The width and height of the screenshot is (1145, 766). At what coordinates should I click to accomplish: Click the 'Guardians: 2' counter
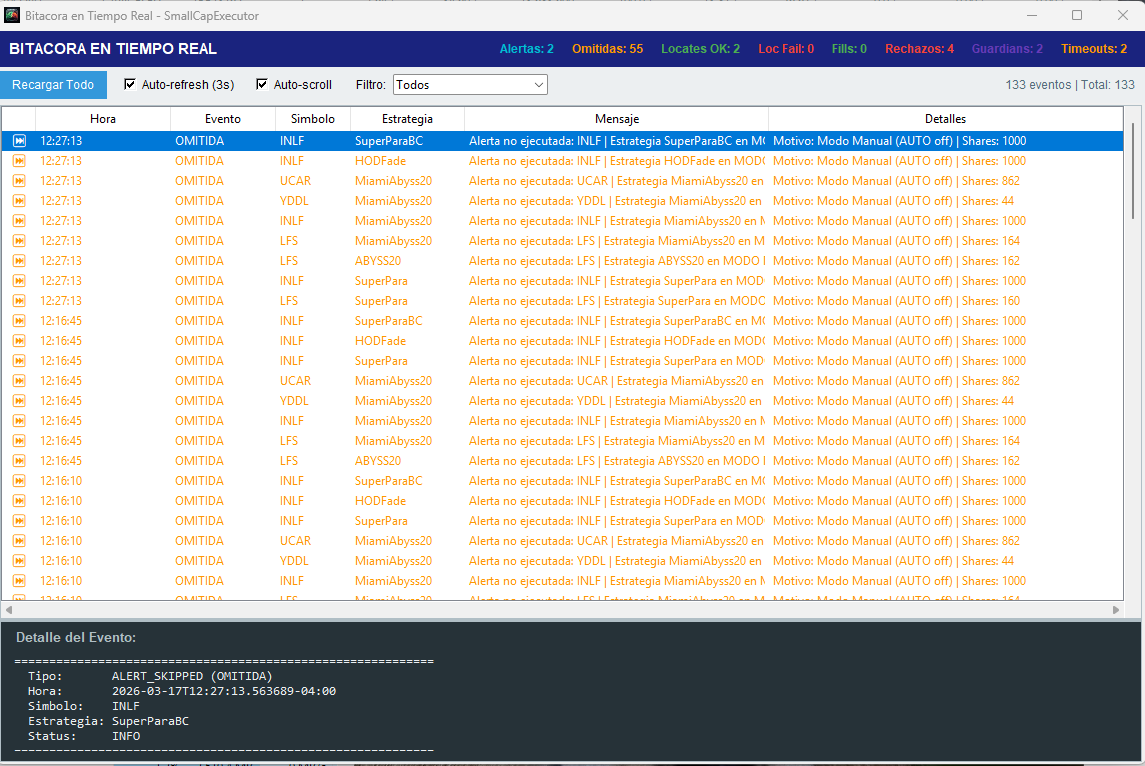pyautogui.click(x=1007, y=49)
